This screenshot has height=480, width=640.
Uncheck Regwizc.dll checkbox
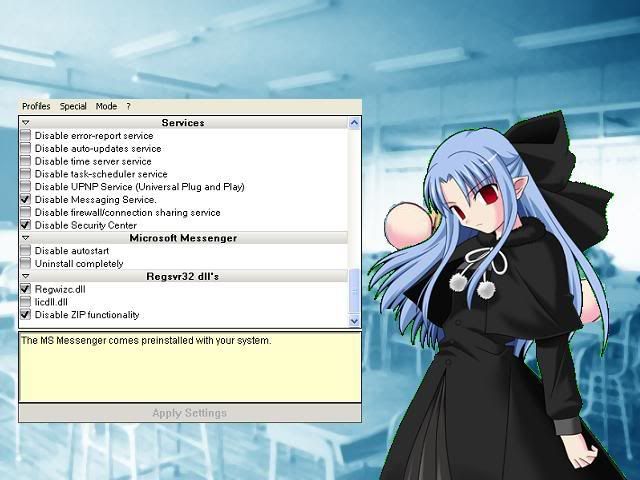(x=26, y=289)
